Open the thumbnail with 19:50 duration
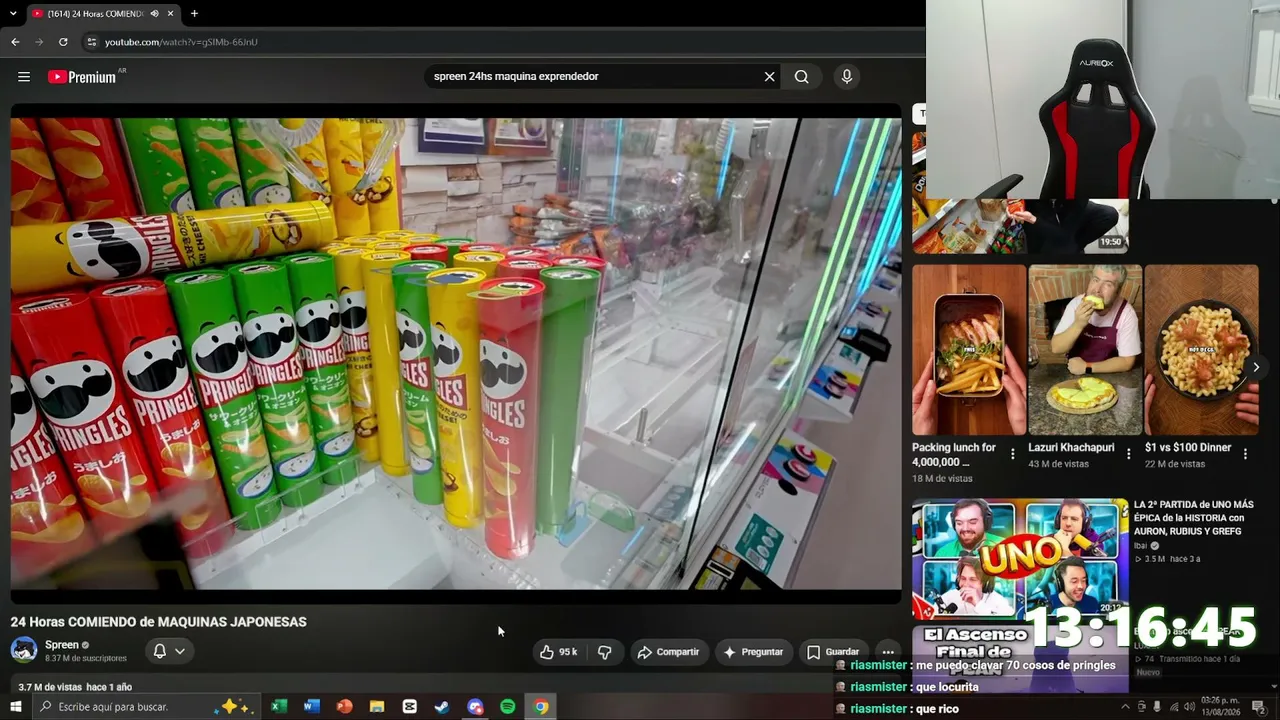 pos(1020,226)
